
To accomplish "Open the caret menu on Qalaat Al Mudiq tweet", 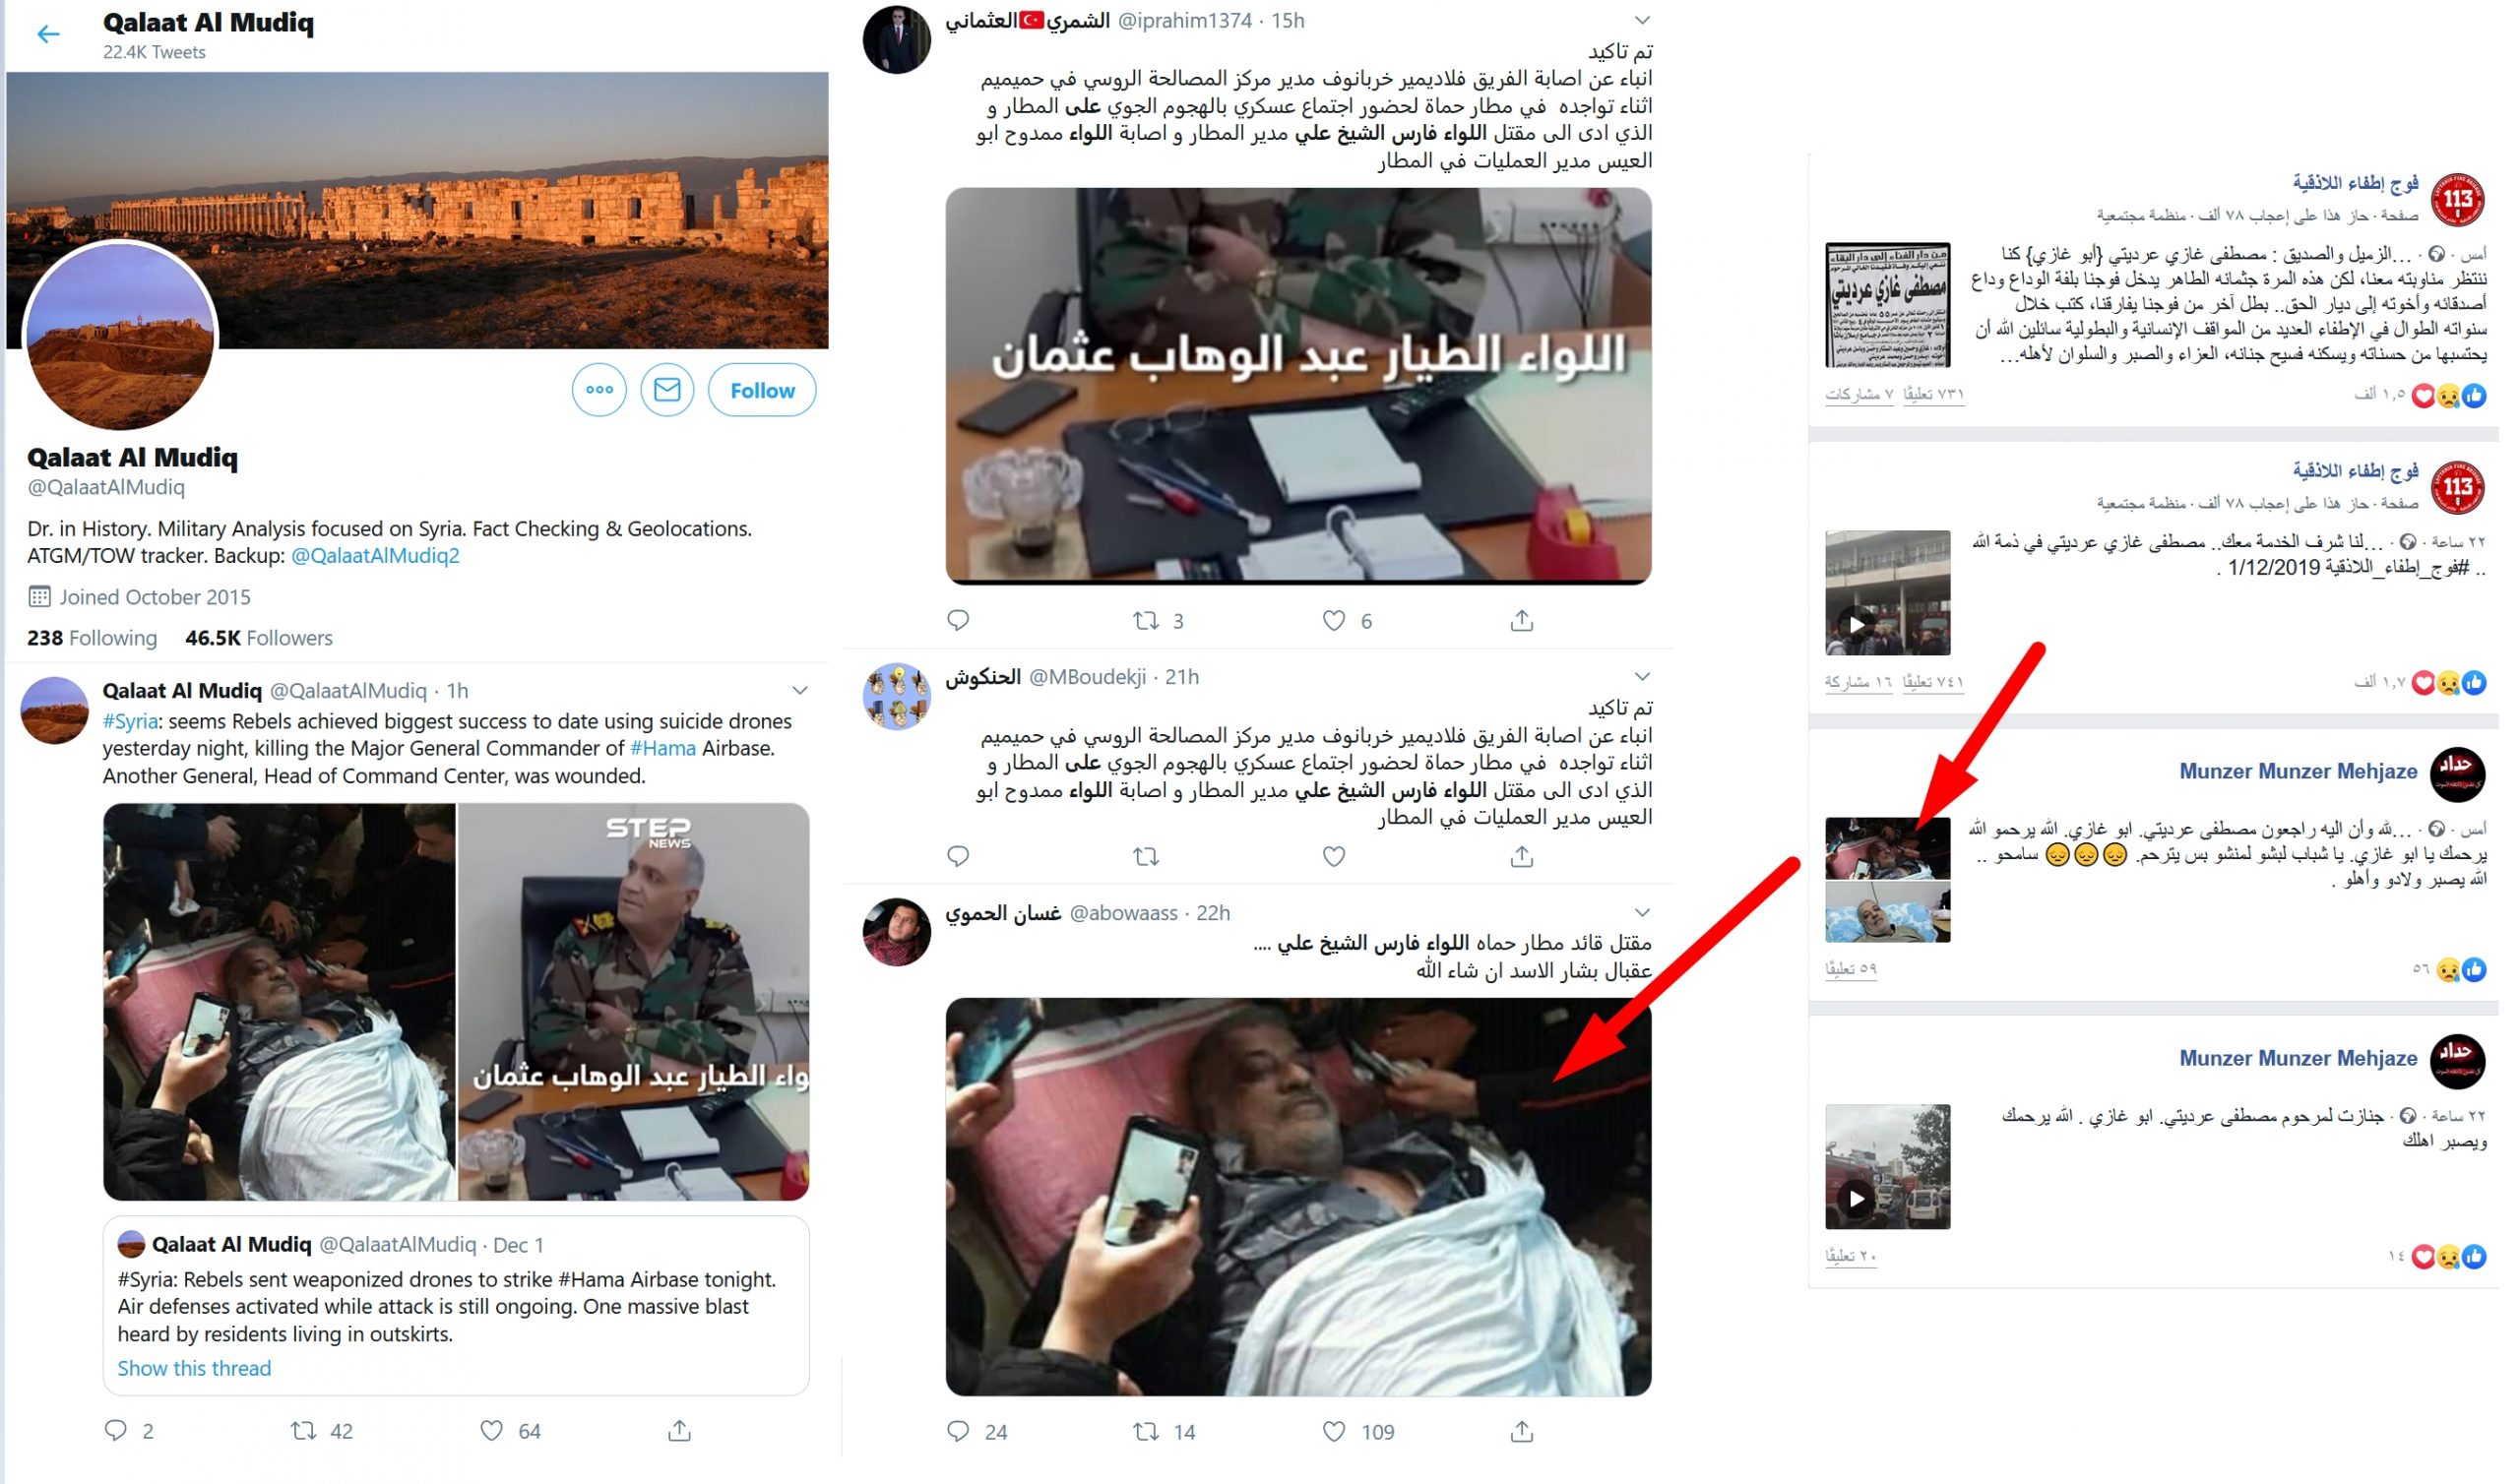I will (800, 691).
